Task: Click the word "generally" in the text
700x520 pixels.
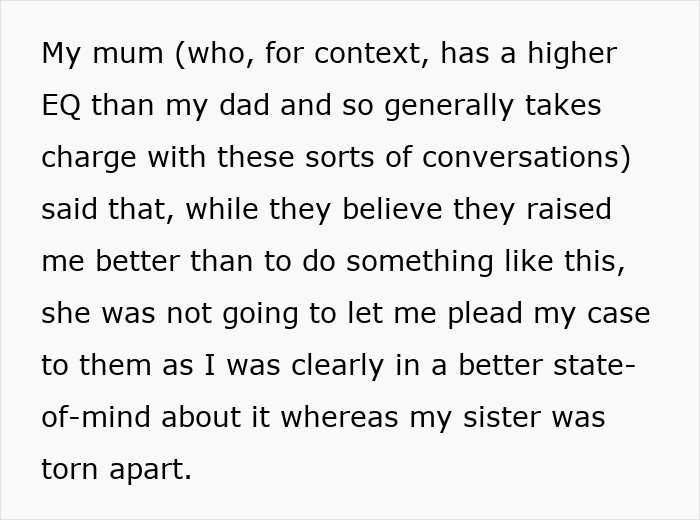Action: [449, 106]
